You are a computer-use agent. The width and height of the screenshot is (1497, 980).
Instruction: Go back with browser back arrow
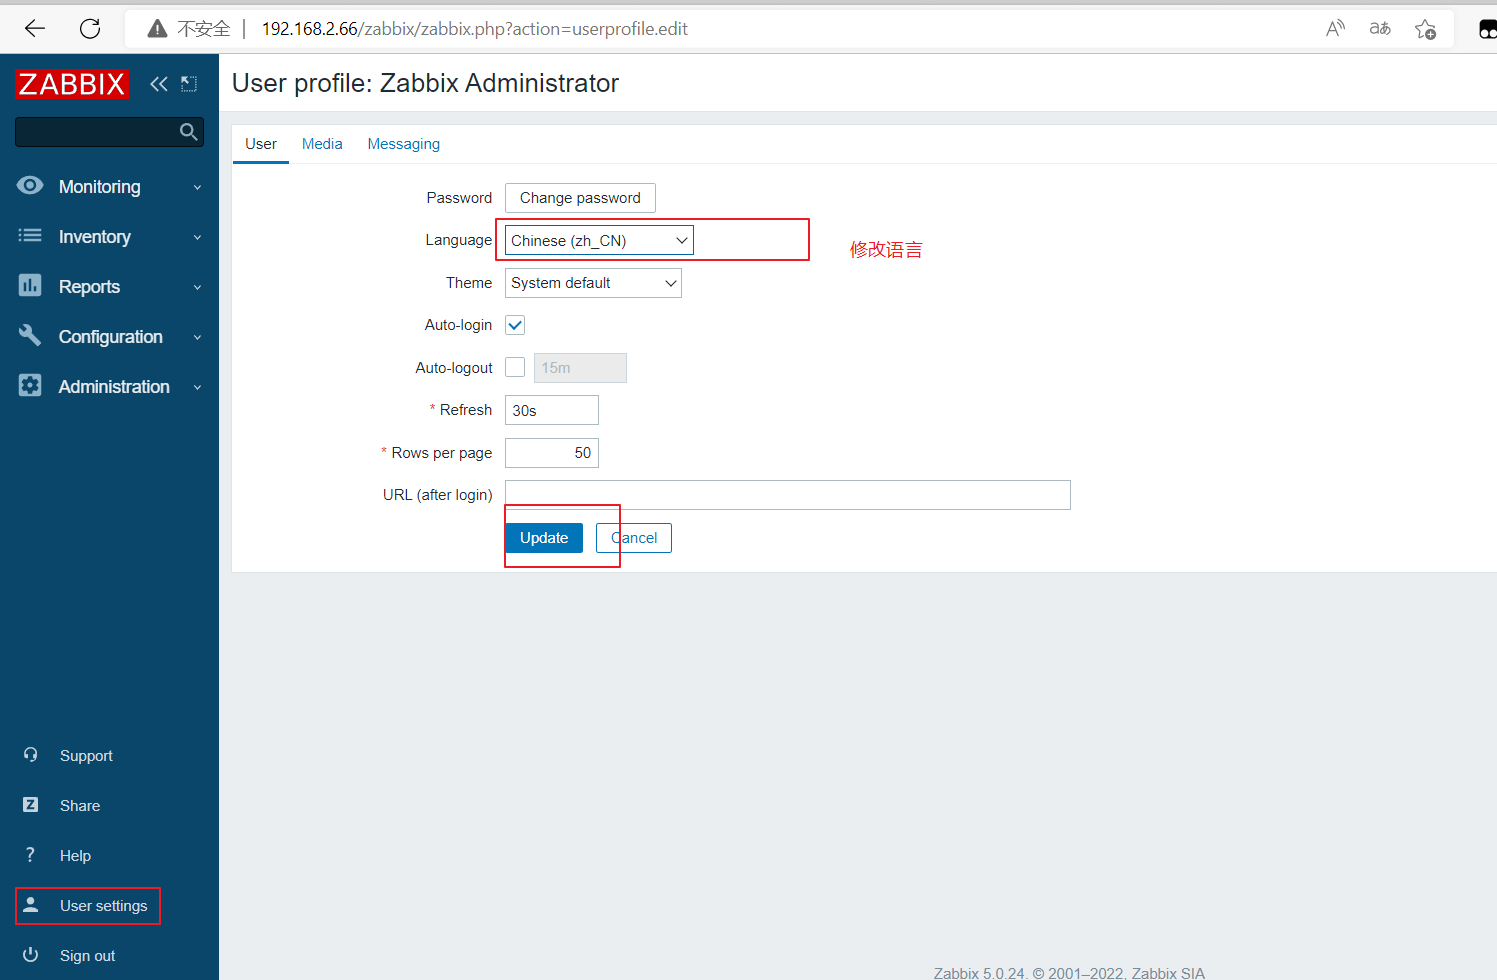pos(35,29)
